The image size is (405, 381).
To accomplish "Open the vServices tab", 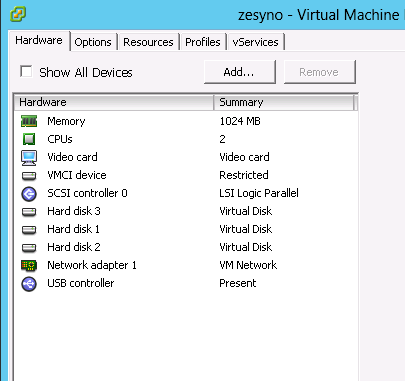I will (255, 42).
